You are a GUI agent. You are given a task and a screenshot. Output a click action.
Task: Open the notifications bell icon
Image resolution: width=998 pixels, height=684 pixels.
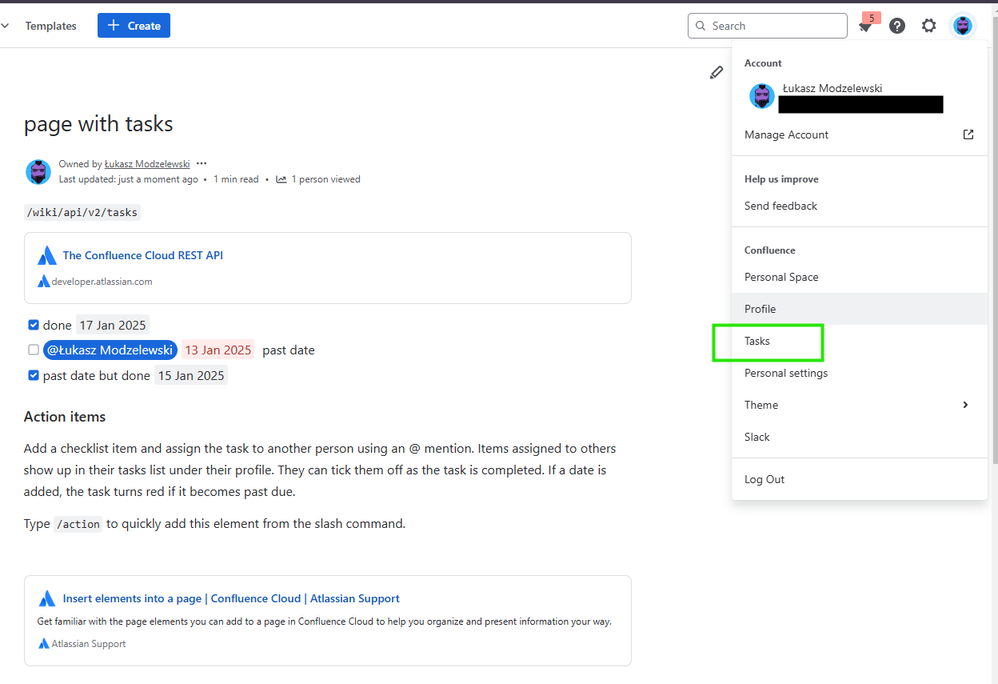pyautogui.click(x=865, y=26)
